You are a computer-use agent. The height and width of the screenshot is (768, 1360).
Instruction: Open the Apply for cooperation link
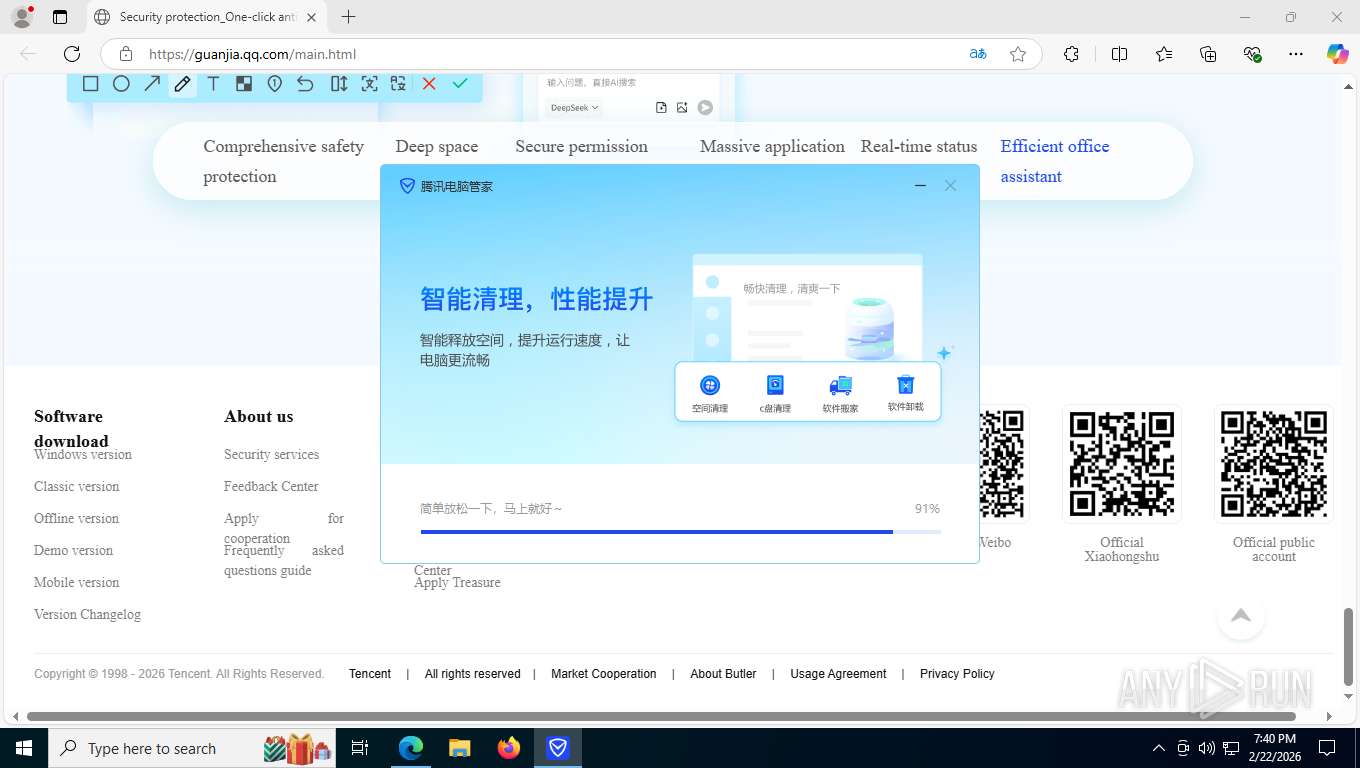pos(284,528)
